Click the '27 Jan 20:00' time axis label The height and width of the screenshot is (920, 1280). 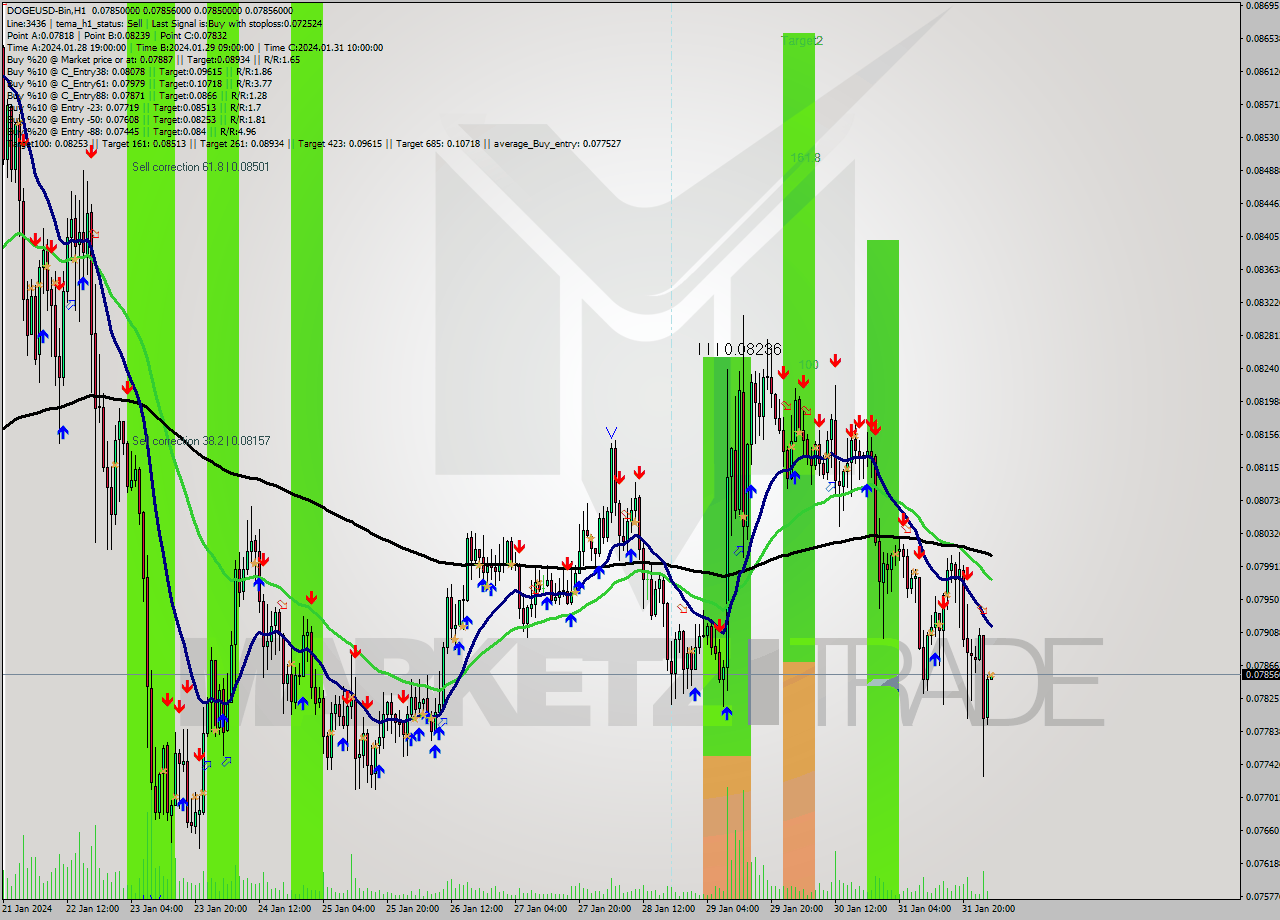click(604, 909)
